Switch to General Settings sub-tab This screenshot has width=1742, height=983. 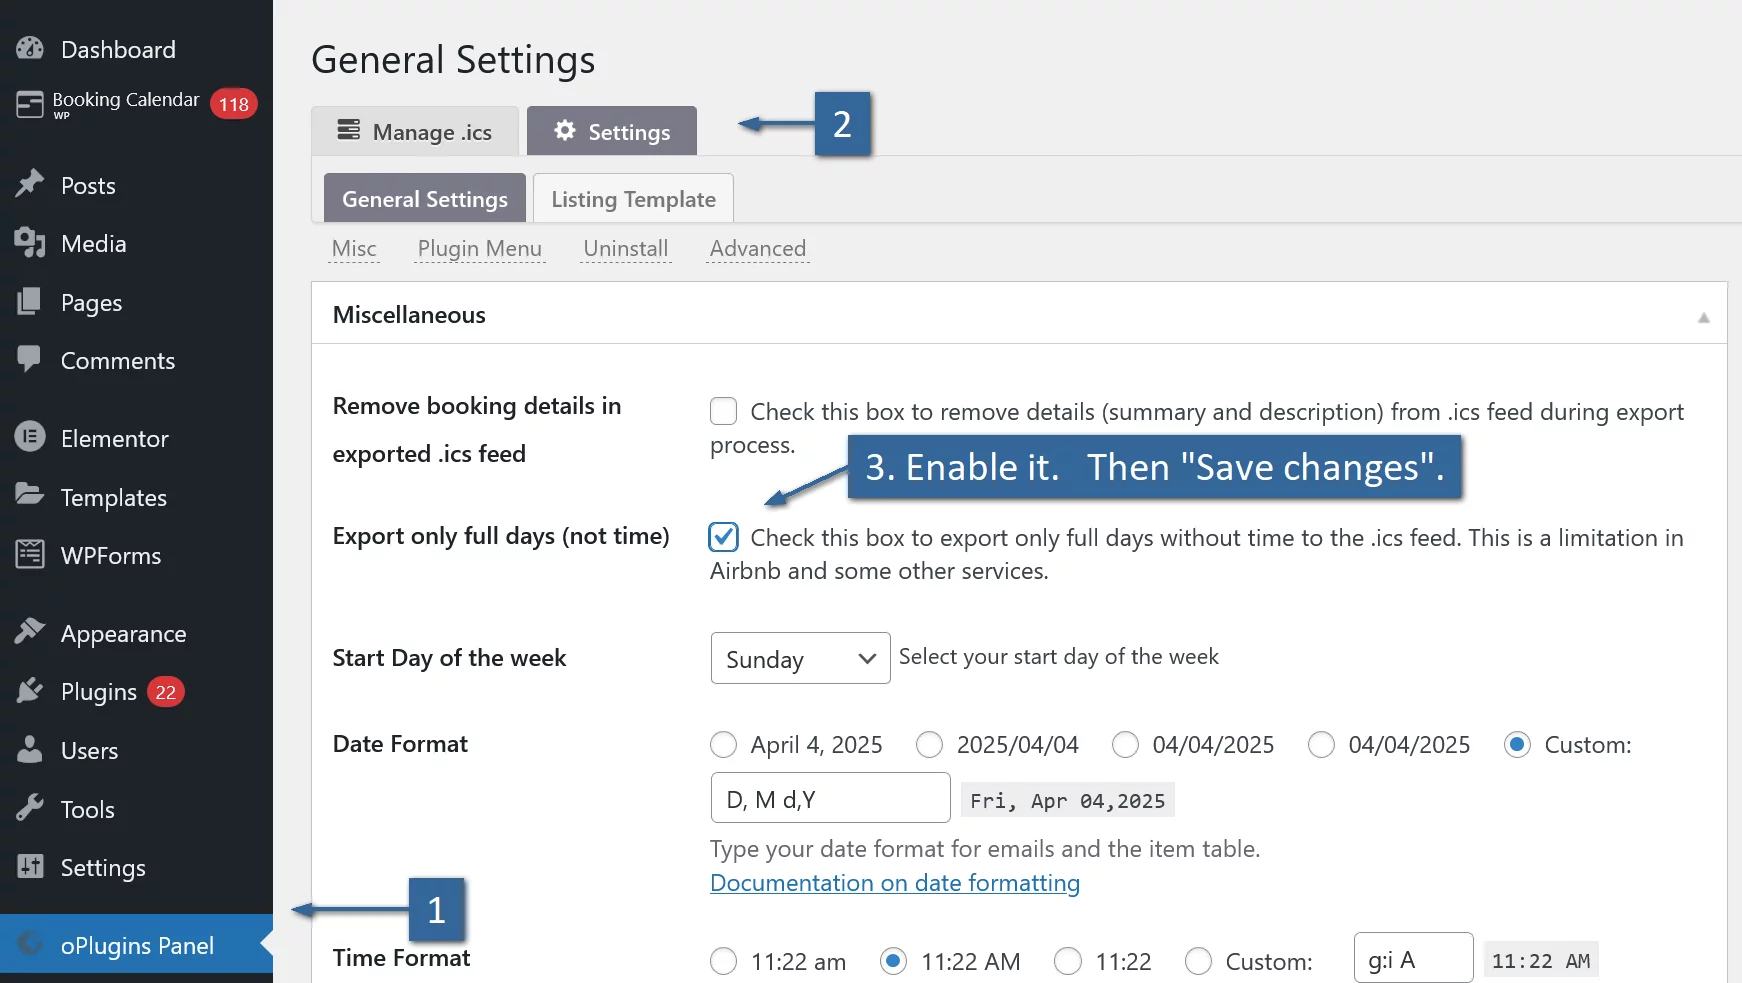[425, 198]
